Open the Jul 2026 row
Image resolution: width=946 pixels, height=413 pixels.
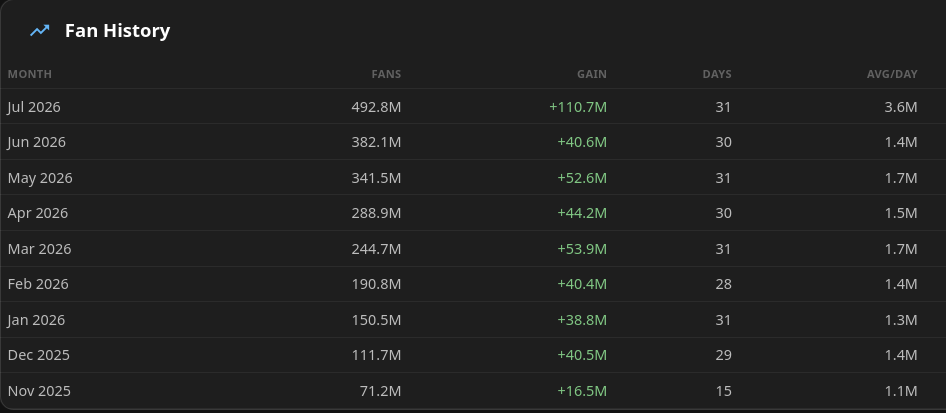coord(473,107)
